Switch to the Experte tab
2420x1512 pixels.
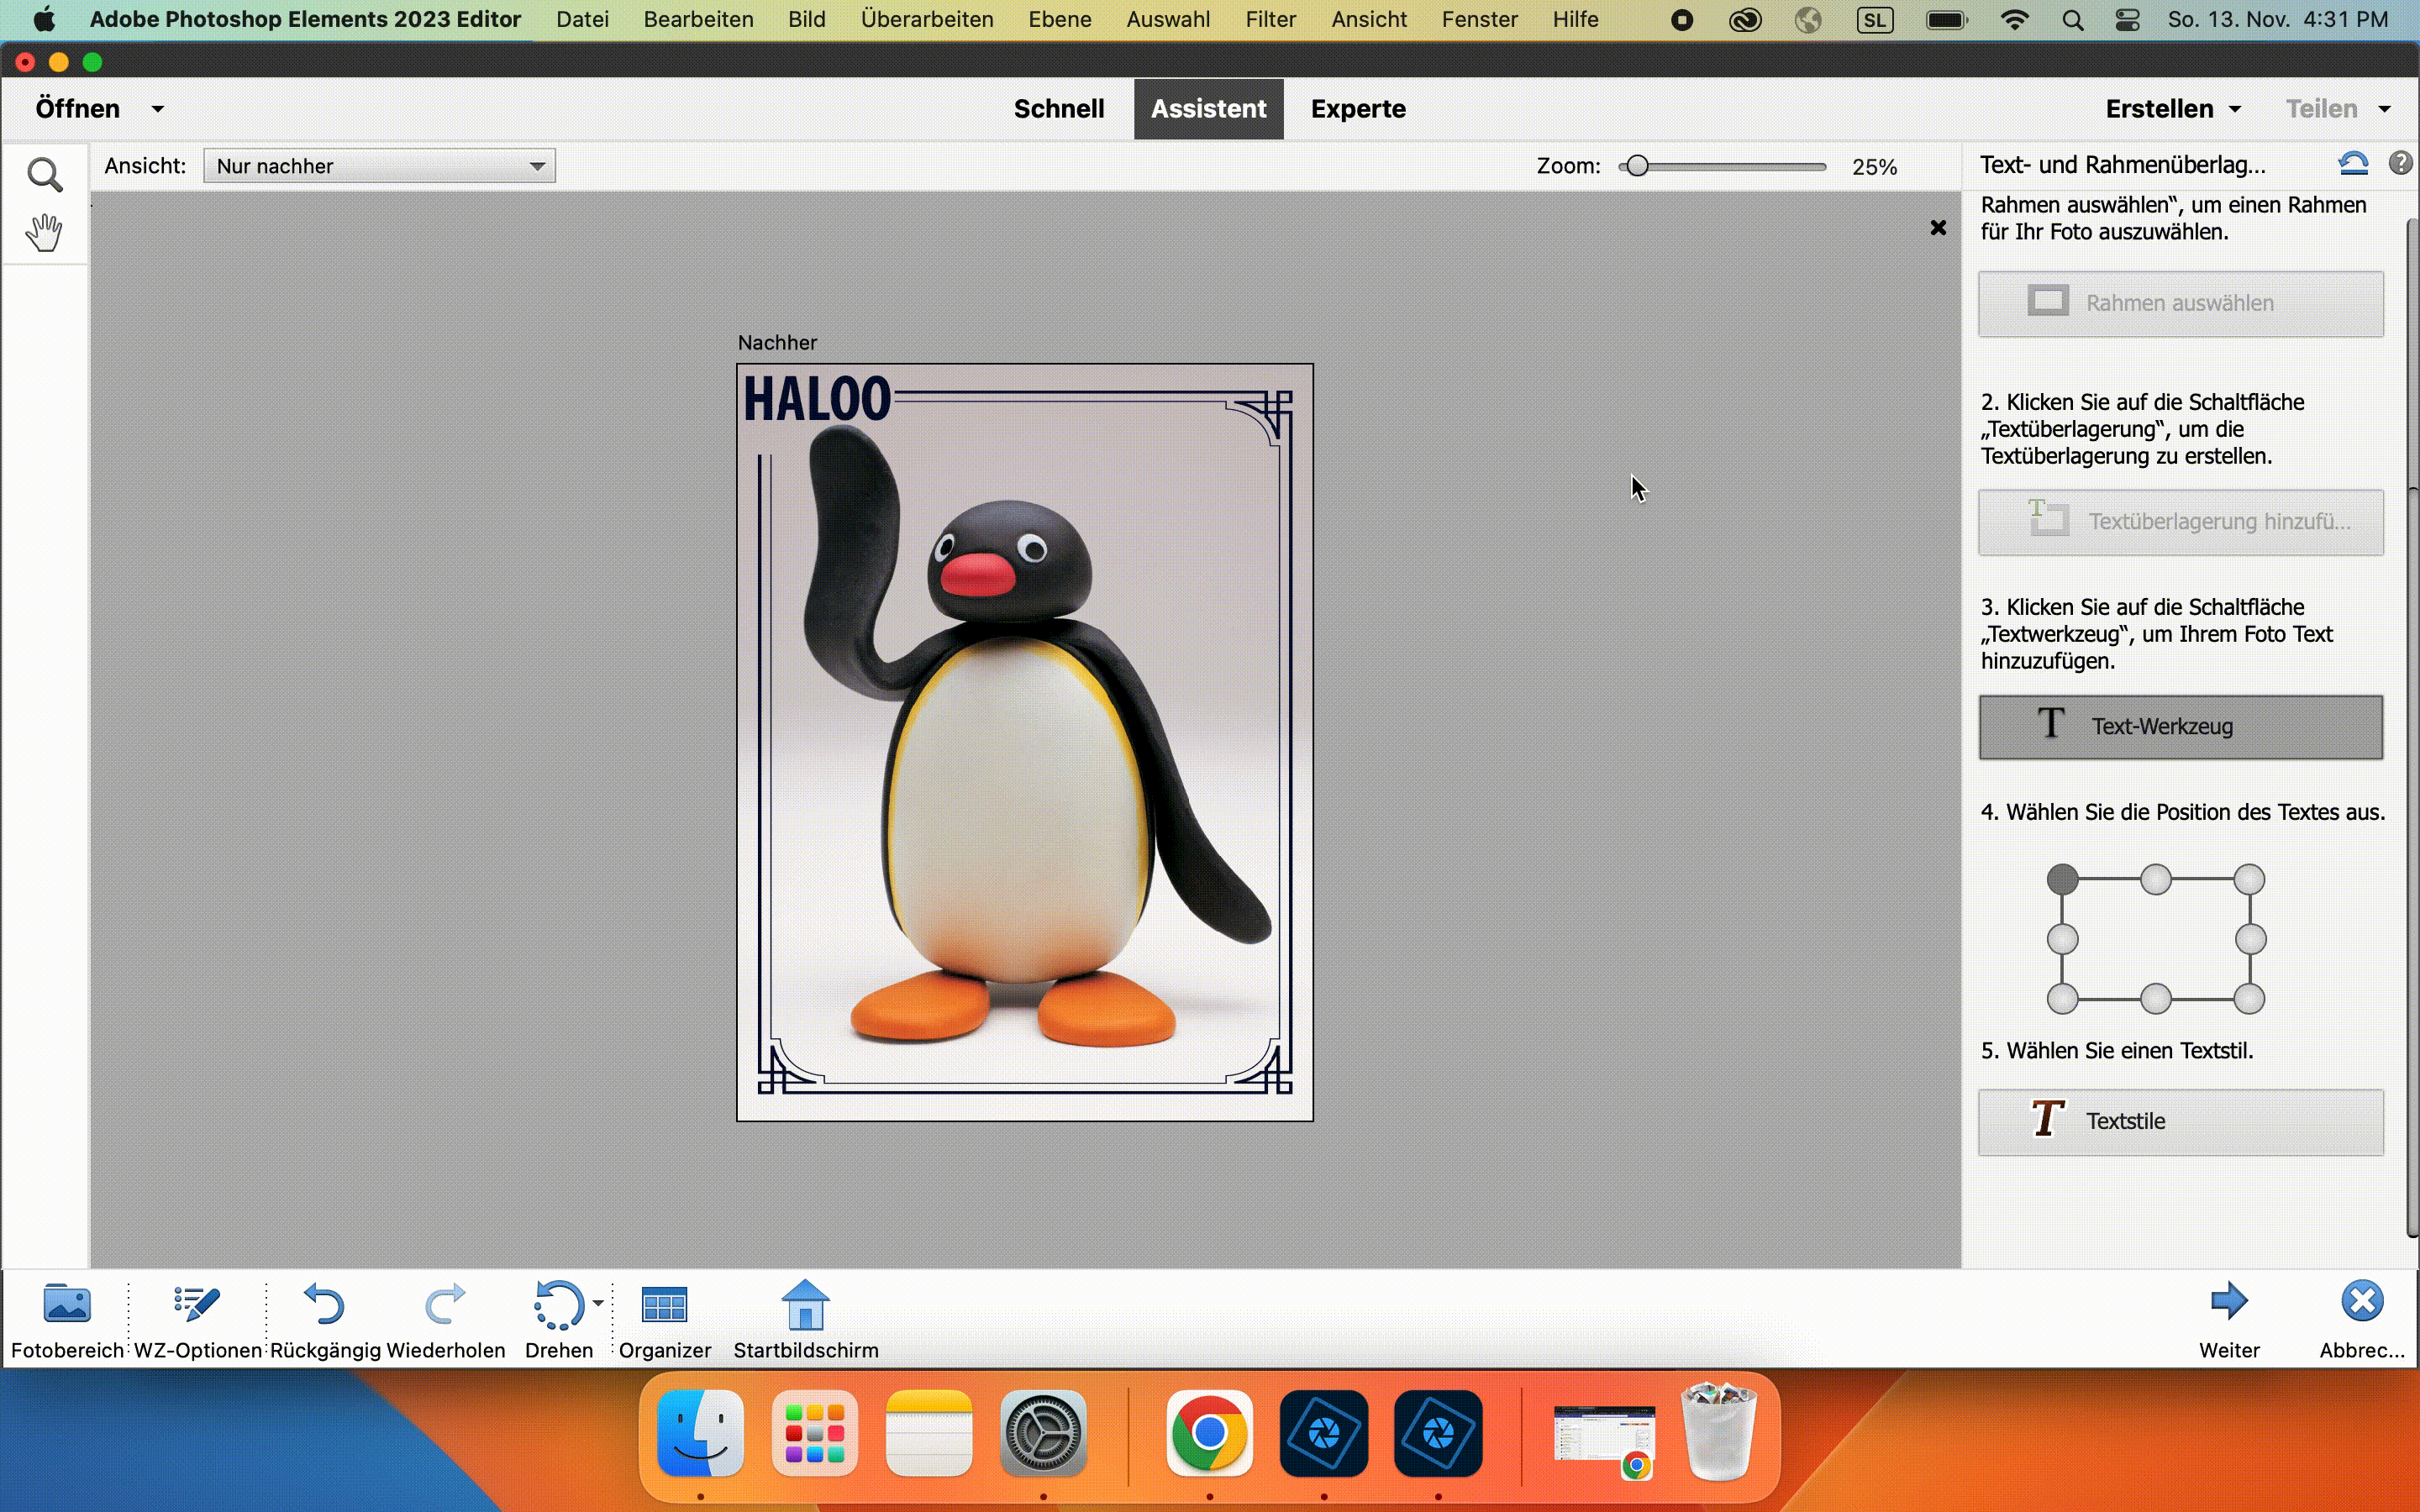[x=1357, y=109]
